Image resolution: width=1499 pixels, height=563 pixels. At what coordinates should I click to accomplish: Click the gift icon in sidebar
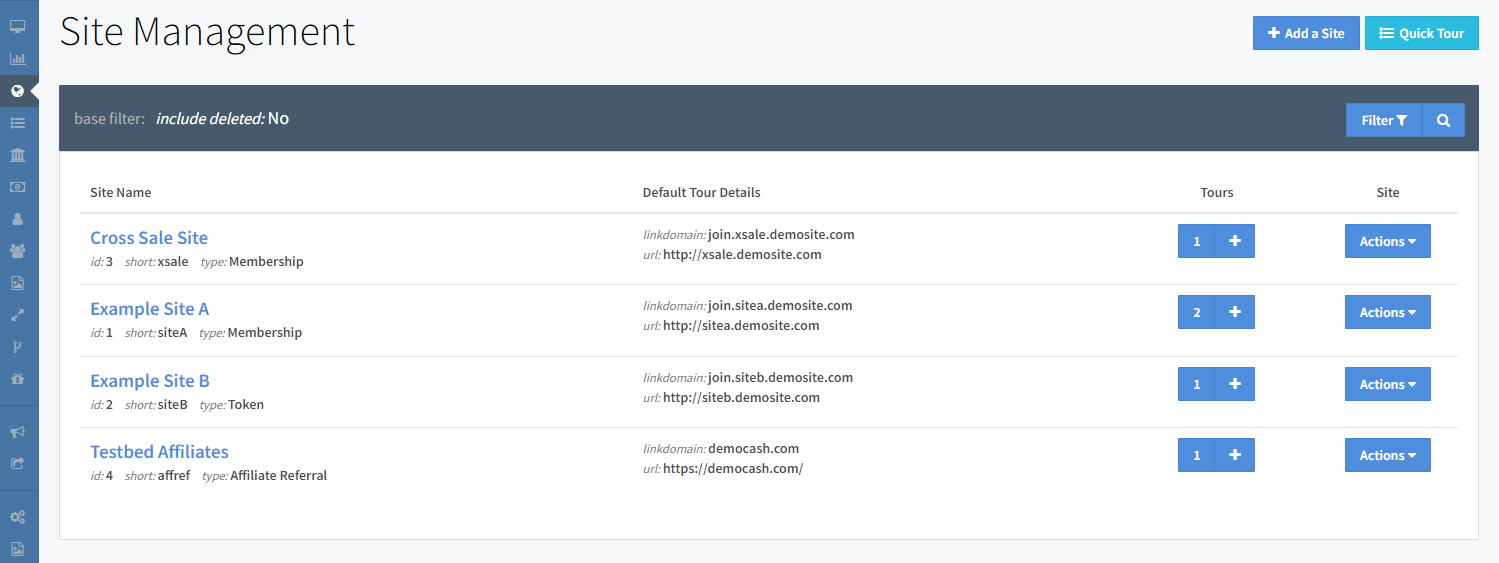click(17, 379)
